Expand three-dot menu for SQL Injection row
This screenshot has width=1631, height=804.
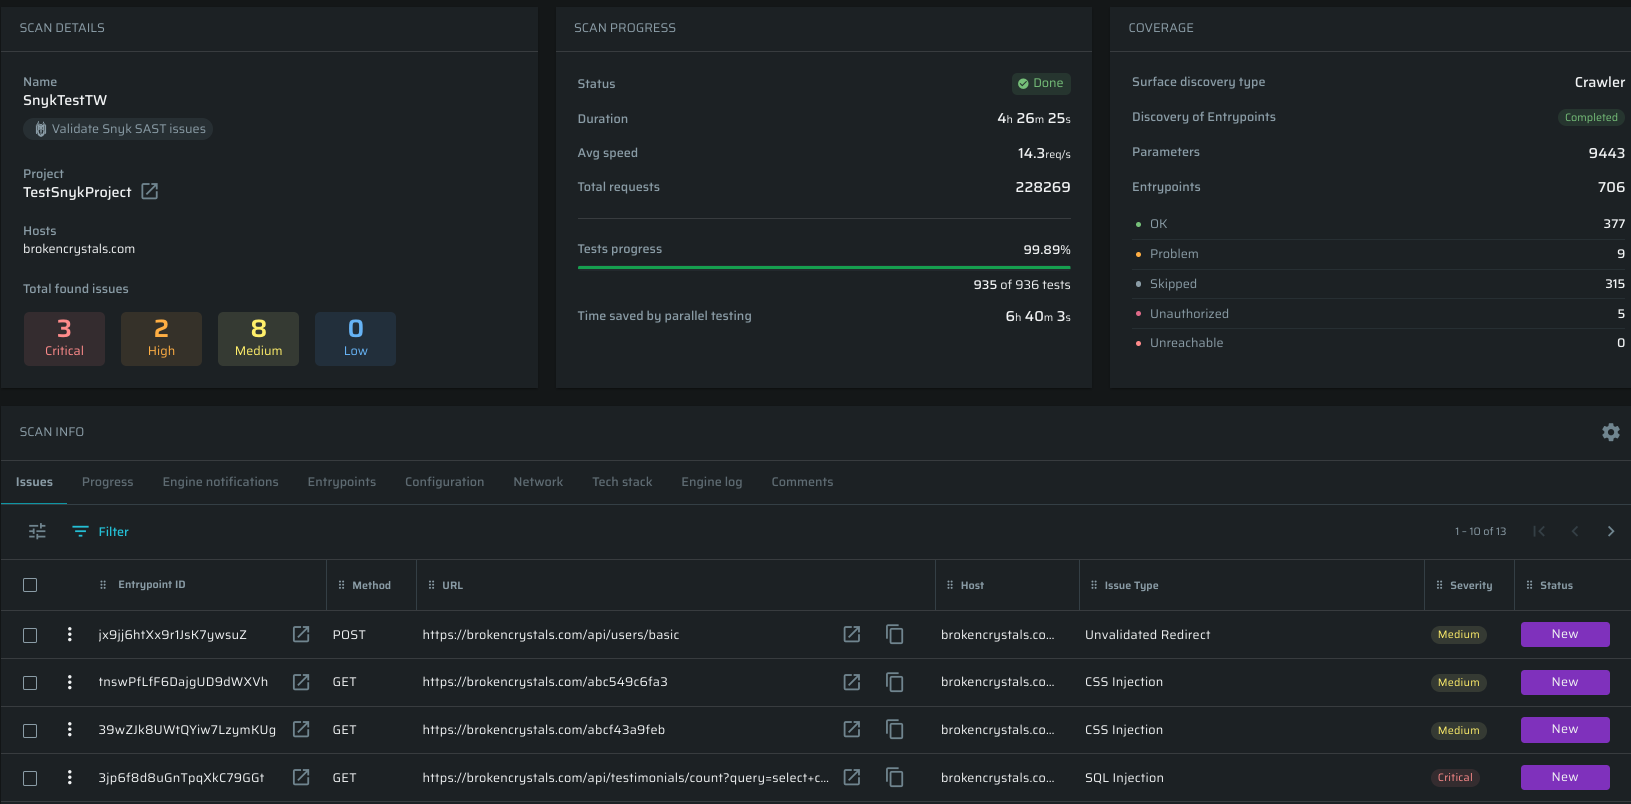tap(69, 778)
